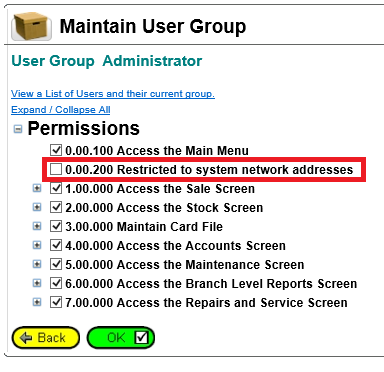The image size is (384, 372).
Task: Click the label '1.00.000 Access the Sale Screen'
Action: tap(160, 189)
